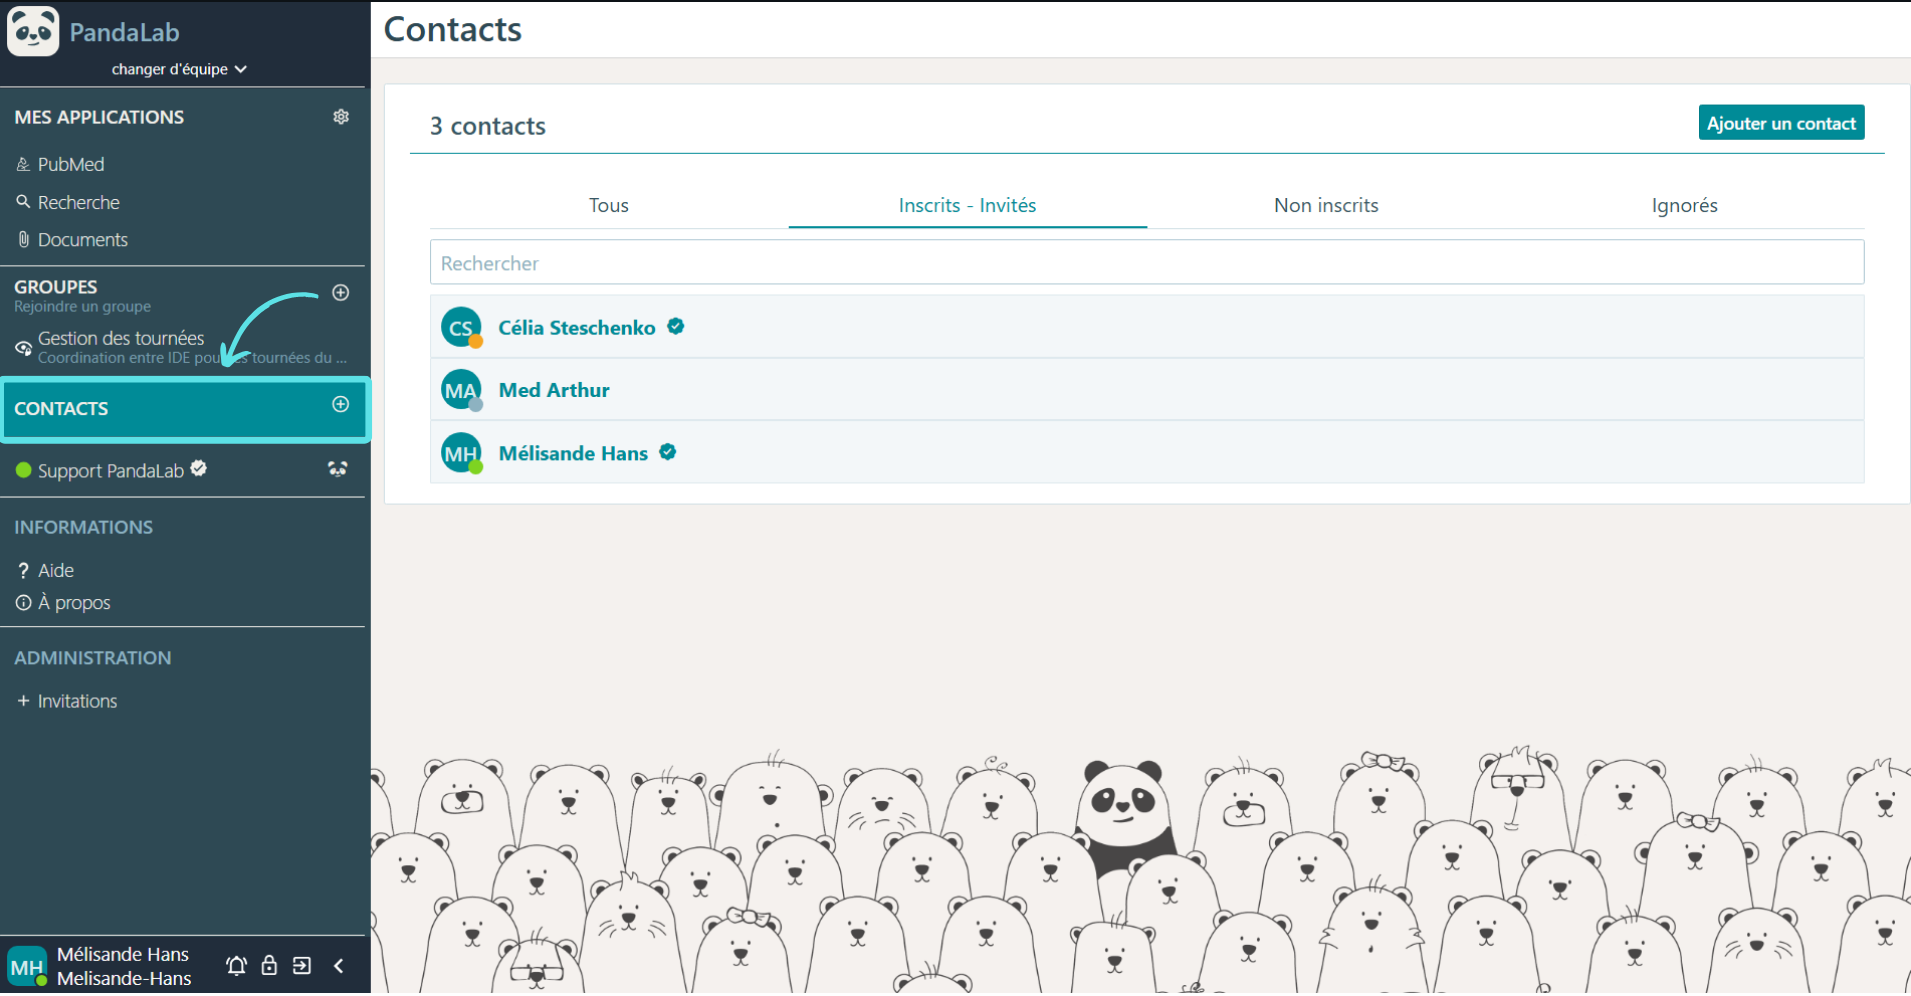Click the logout icon in bottom bar
This screenshot has height=996, width=1911.
(302, 965)
